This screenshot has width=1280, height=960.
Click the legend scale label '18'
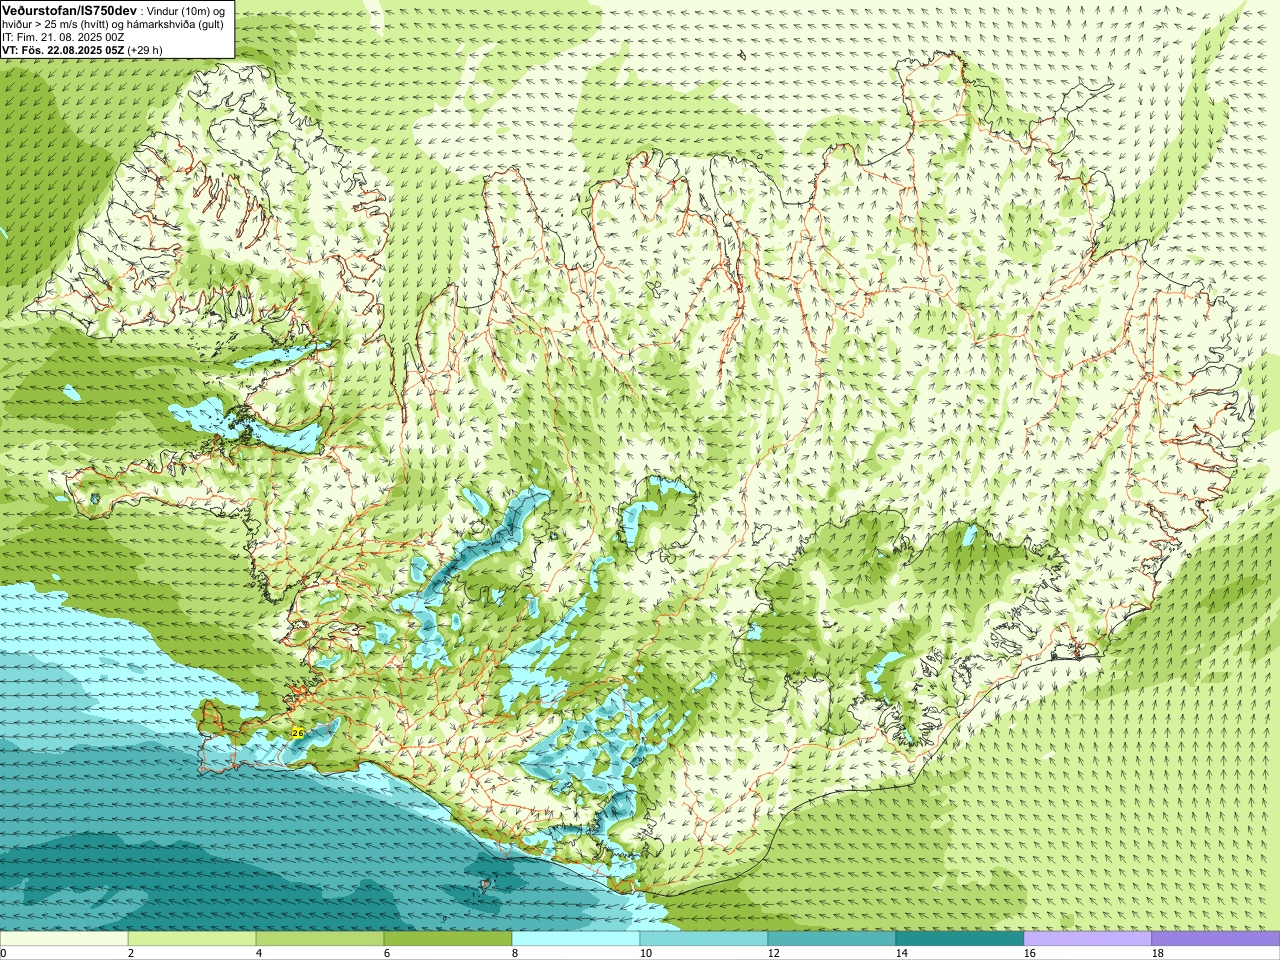1157,953
